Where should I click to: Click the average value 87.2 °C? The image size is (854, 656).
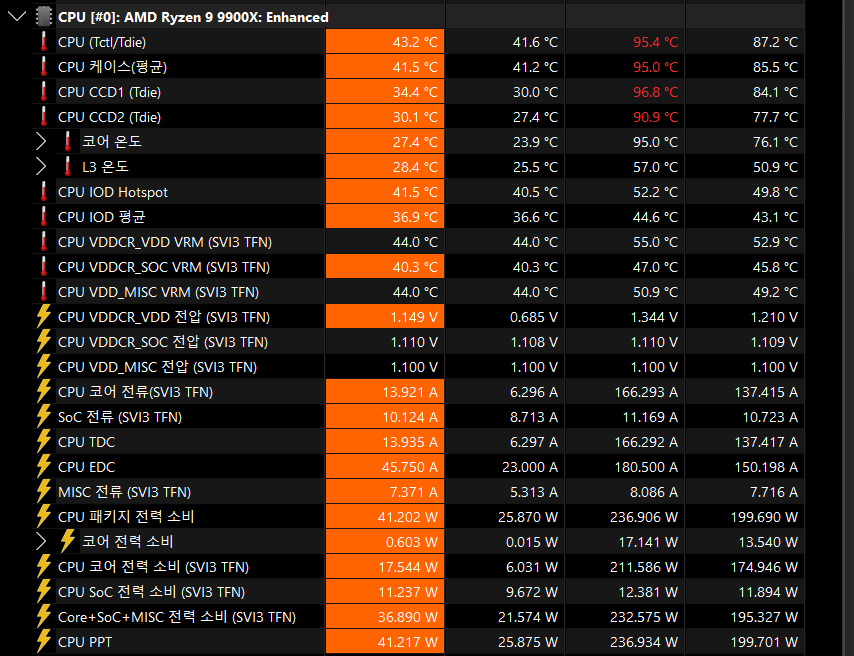775,42
